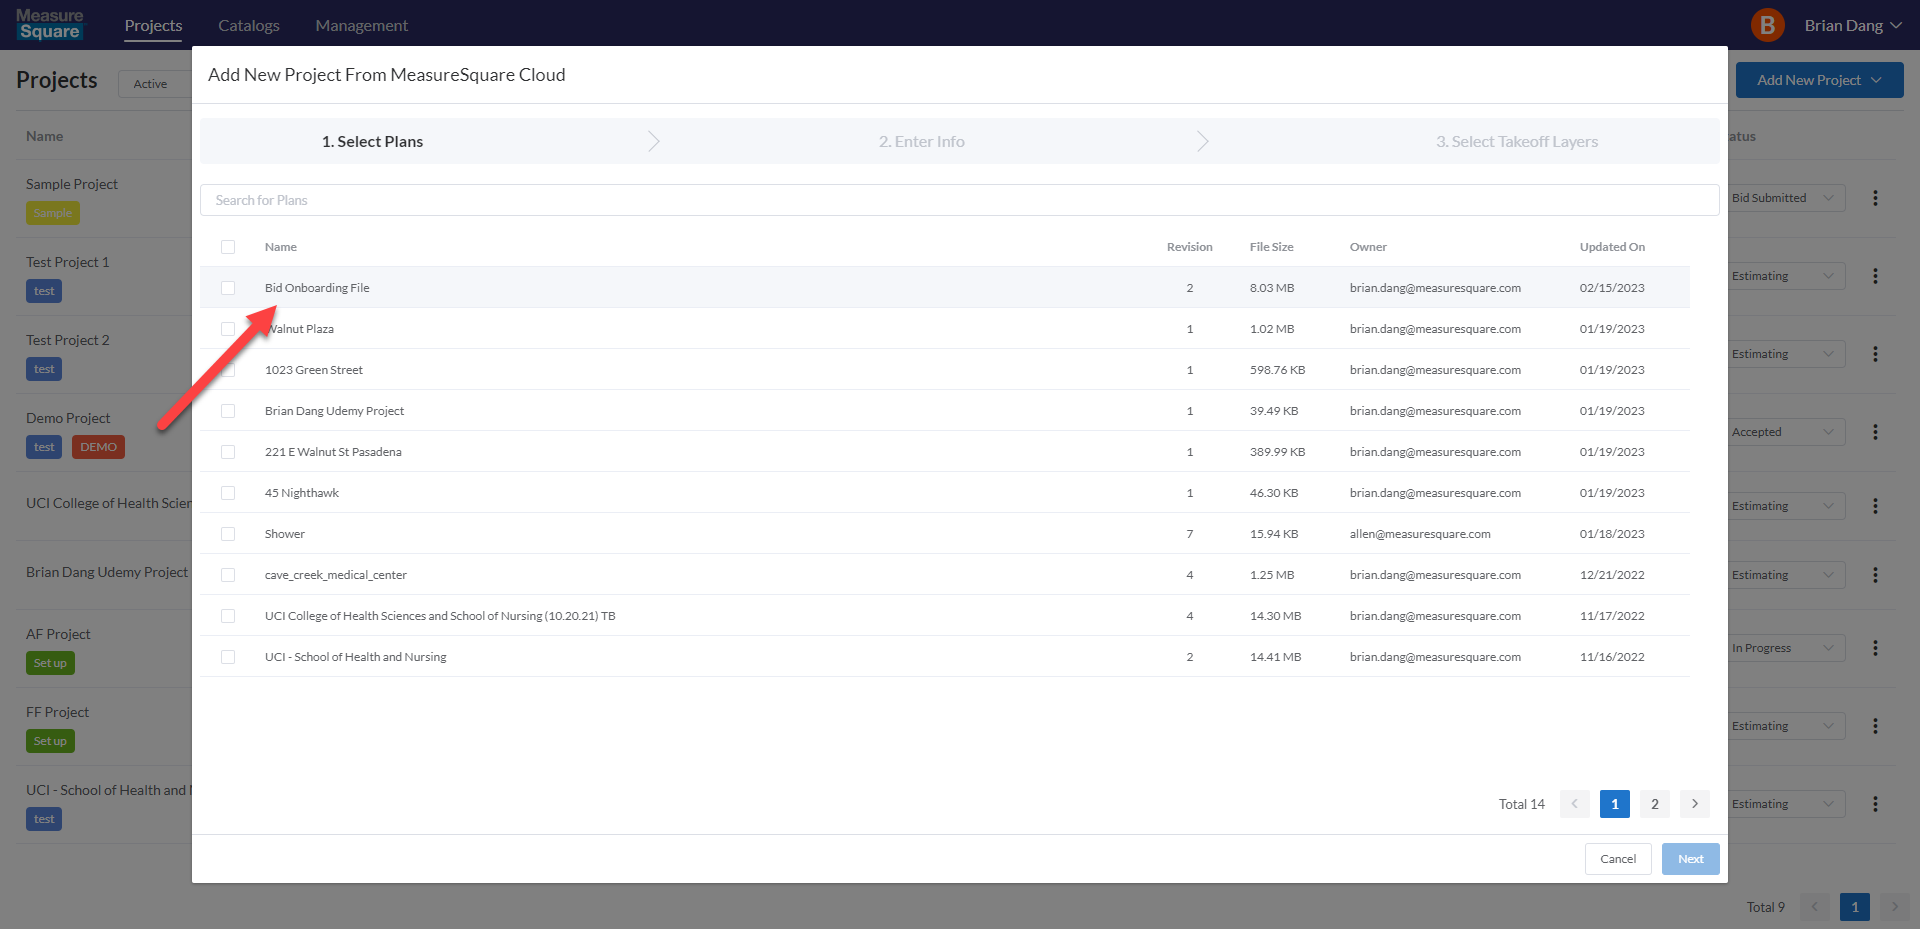Check the UCI - School of Health and Nursing checkbox
Viewport: 1920px width, 929px height.
click(x=228, y=657)
